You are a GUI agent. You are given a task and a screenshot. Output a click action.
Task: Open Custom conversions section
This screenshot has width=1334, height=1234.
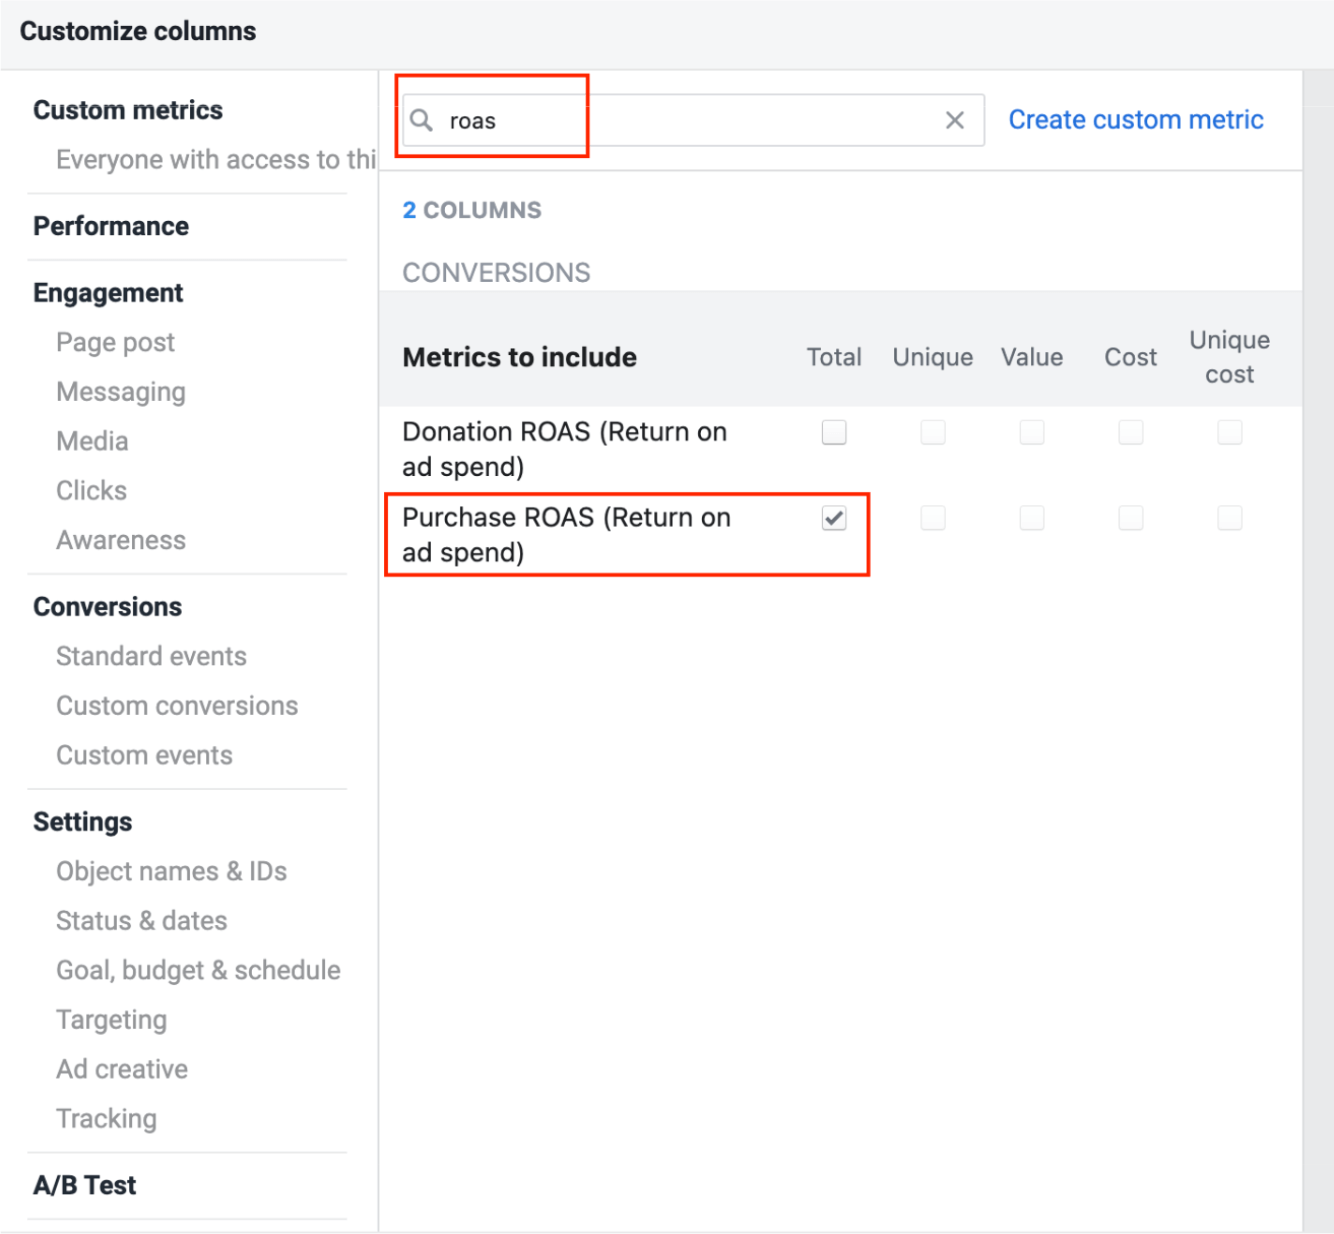tap(177, 706)
